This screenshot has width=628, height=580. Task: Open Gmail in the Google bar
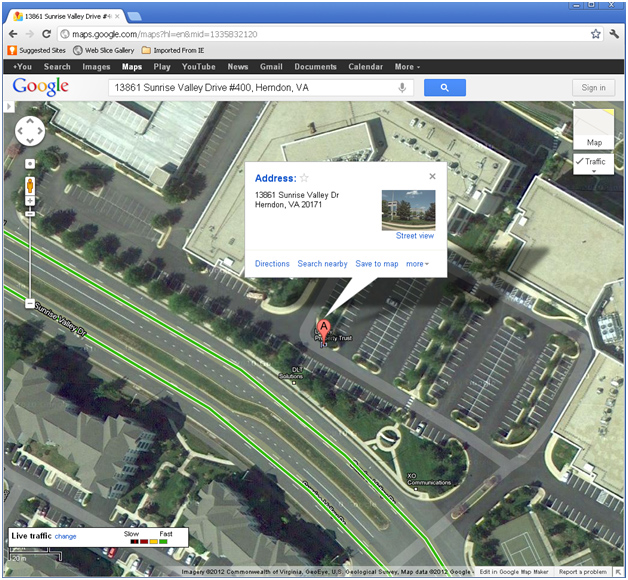(x=271, y=67)
